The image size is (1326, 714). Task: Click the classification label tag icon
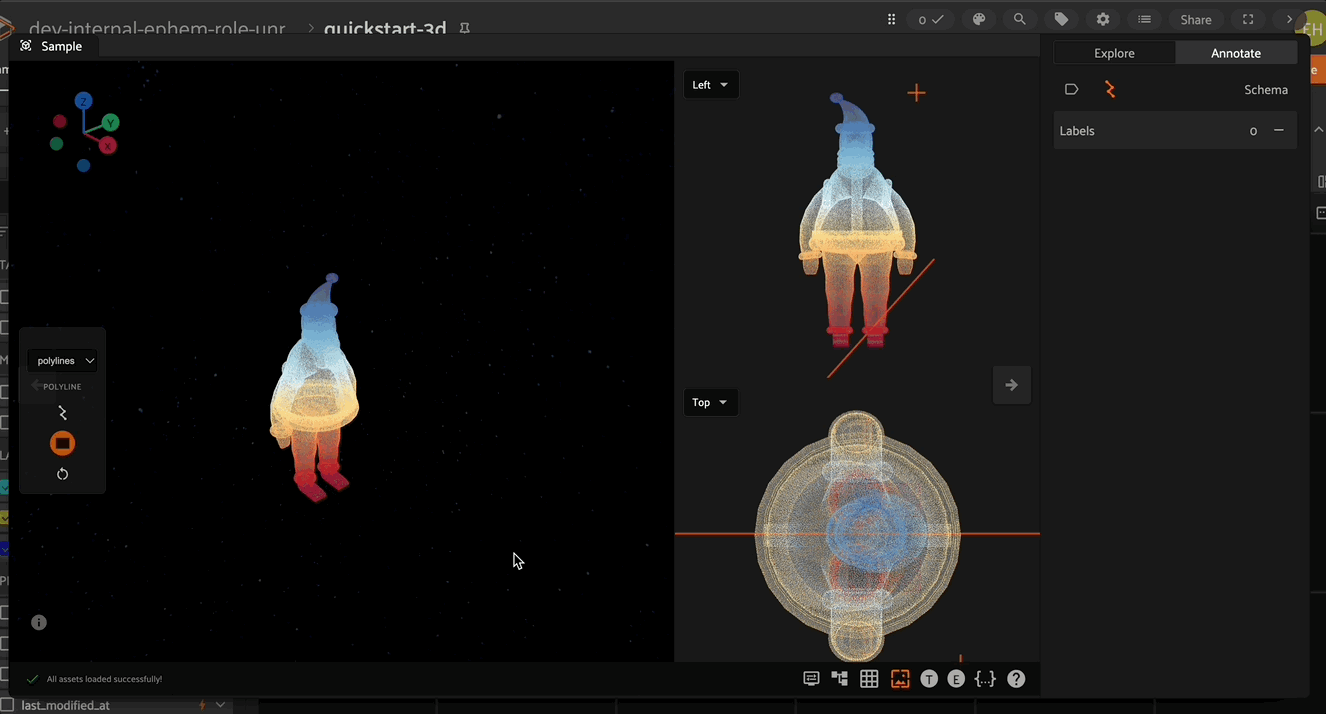pos(1071,90)
